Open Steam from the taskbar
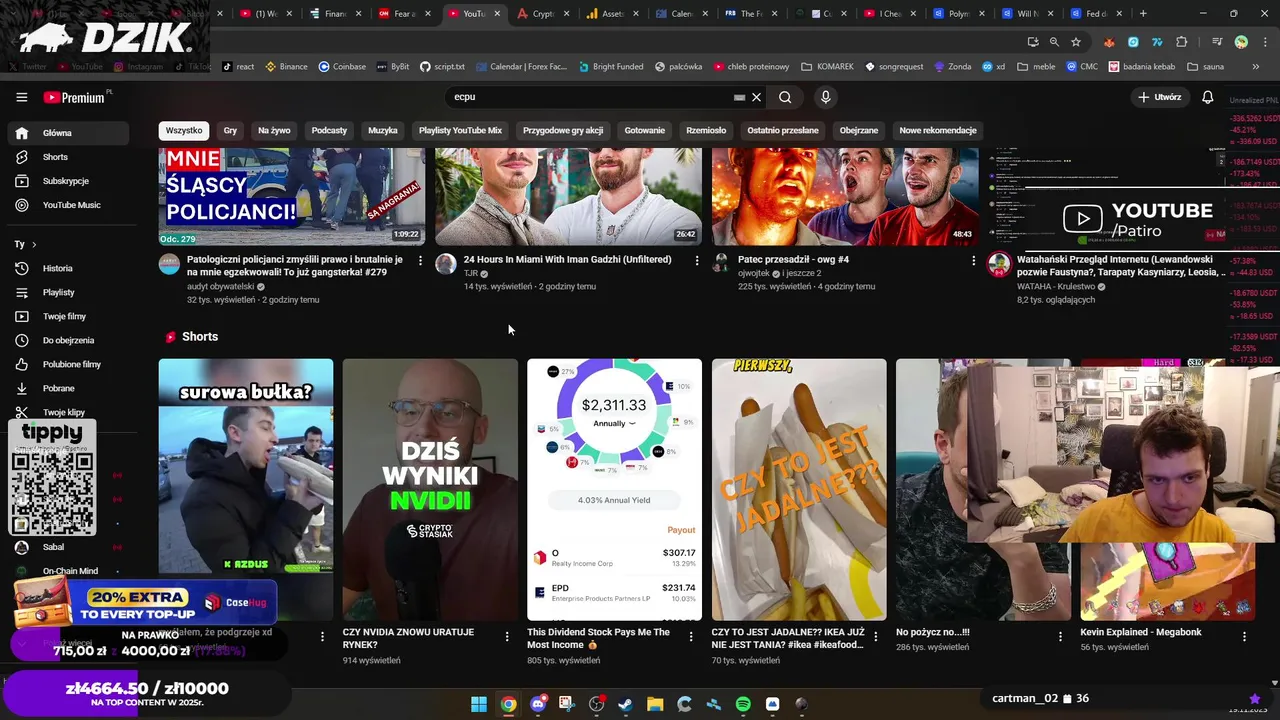Image resolution: width=1280 pixels, height=720 pixels. pyautogui.click(x=626, y=704)
